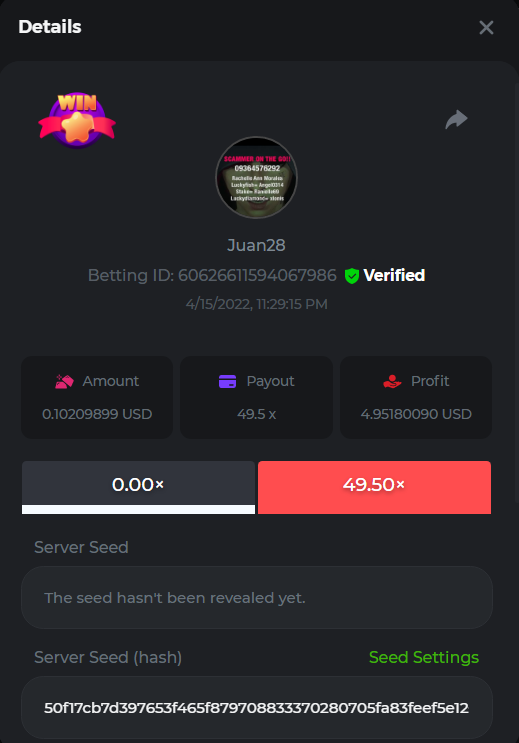Click the Amount 0.10209899 USD card
519x743 pixels.
(97, 398)
